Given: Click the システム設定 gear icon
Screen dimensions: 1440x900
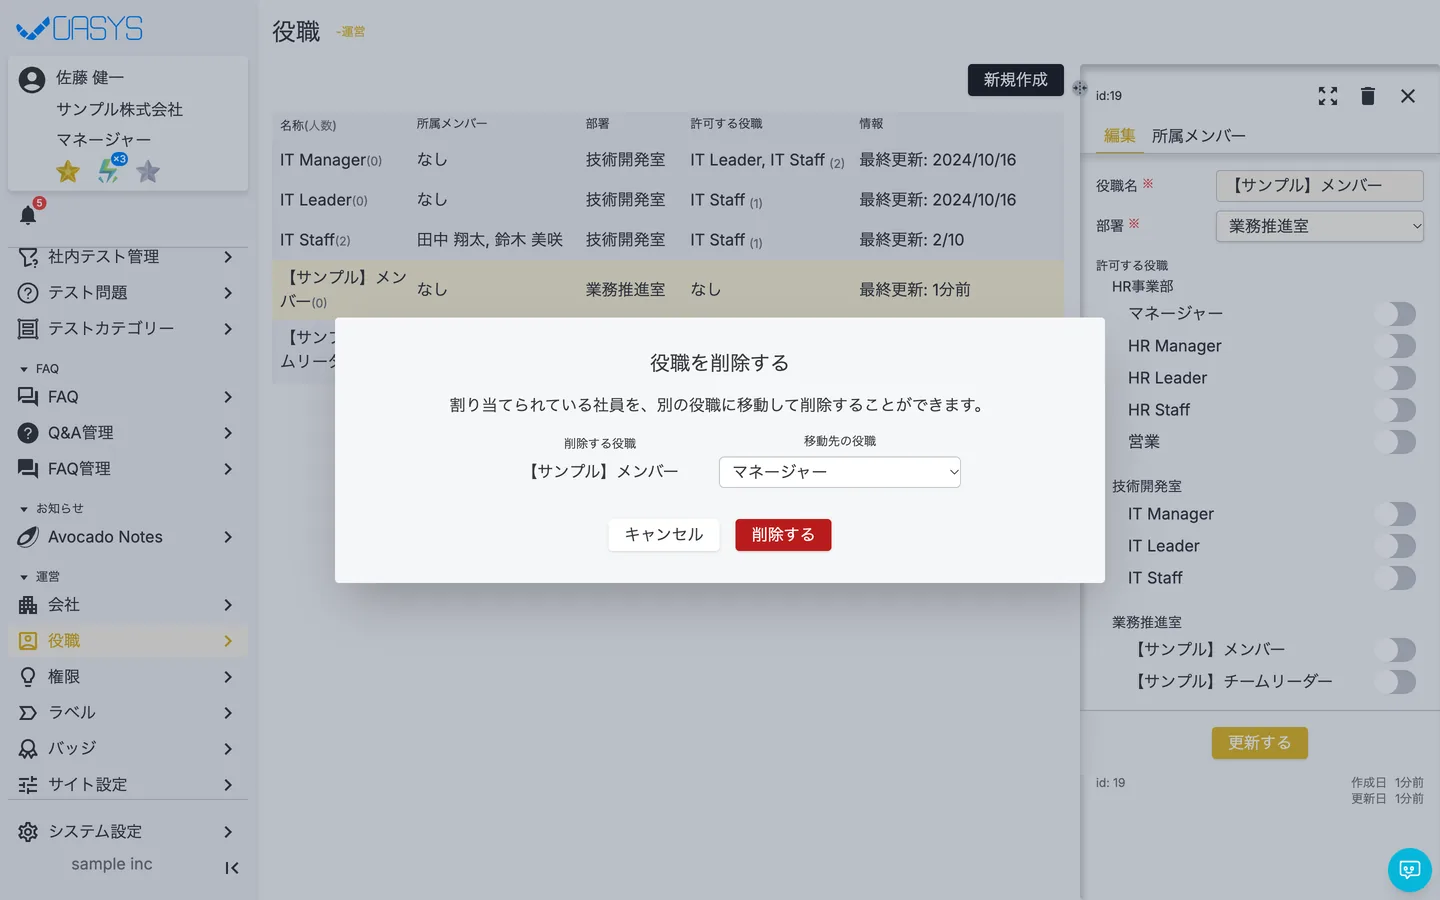Looking at the screenshot, I should click(28, 832).
